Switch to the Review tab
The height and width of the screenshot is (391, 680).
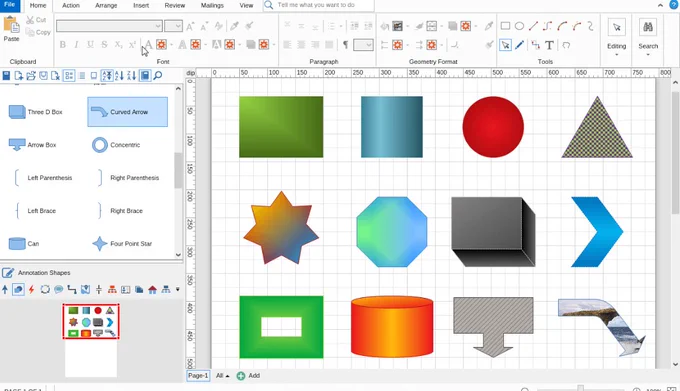click(175, 5)
